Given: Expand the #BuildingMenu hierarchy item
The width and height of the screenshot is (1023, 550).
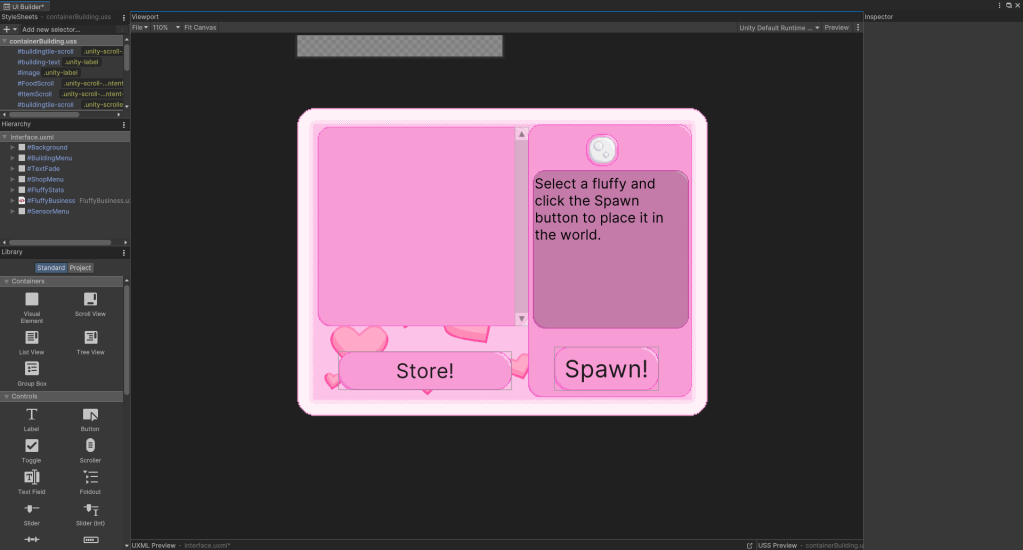Looking at the screenshot, I should 12,158.
